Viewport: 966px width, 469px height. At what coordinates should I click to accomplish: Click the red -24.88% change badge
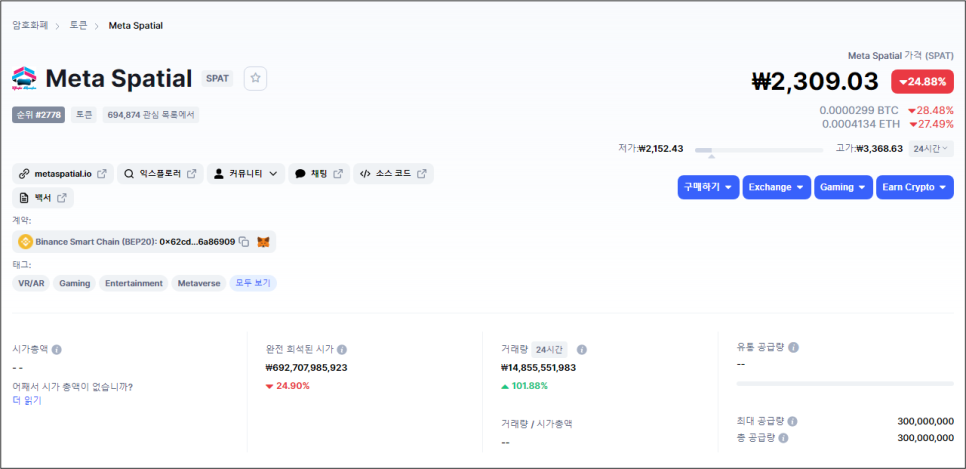coord(922,82)
